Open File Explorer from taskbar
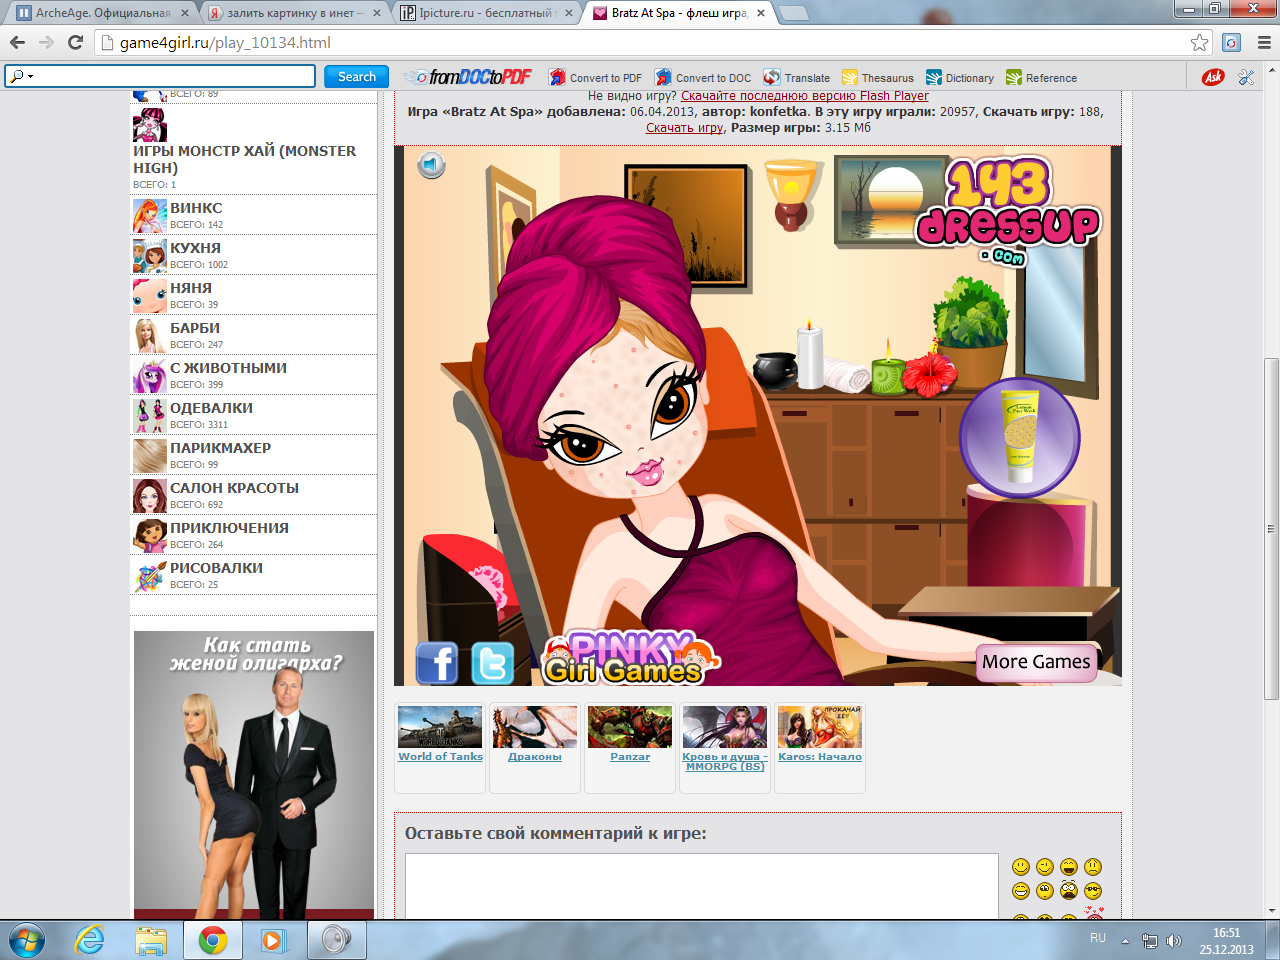 [151, 941]
